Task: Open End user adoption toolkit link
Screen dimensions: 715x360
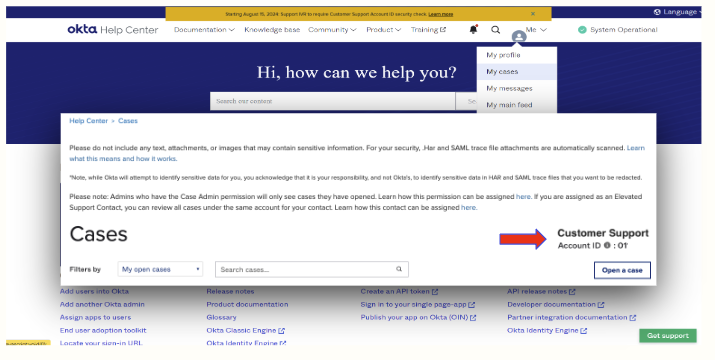Action: pyautogui.click(x=103, y=330)
